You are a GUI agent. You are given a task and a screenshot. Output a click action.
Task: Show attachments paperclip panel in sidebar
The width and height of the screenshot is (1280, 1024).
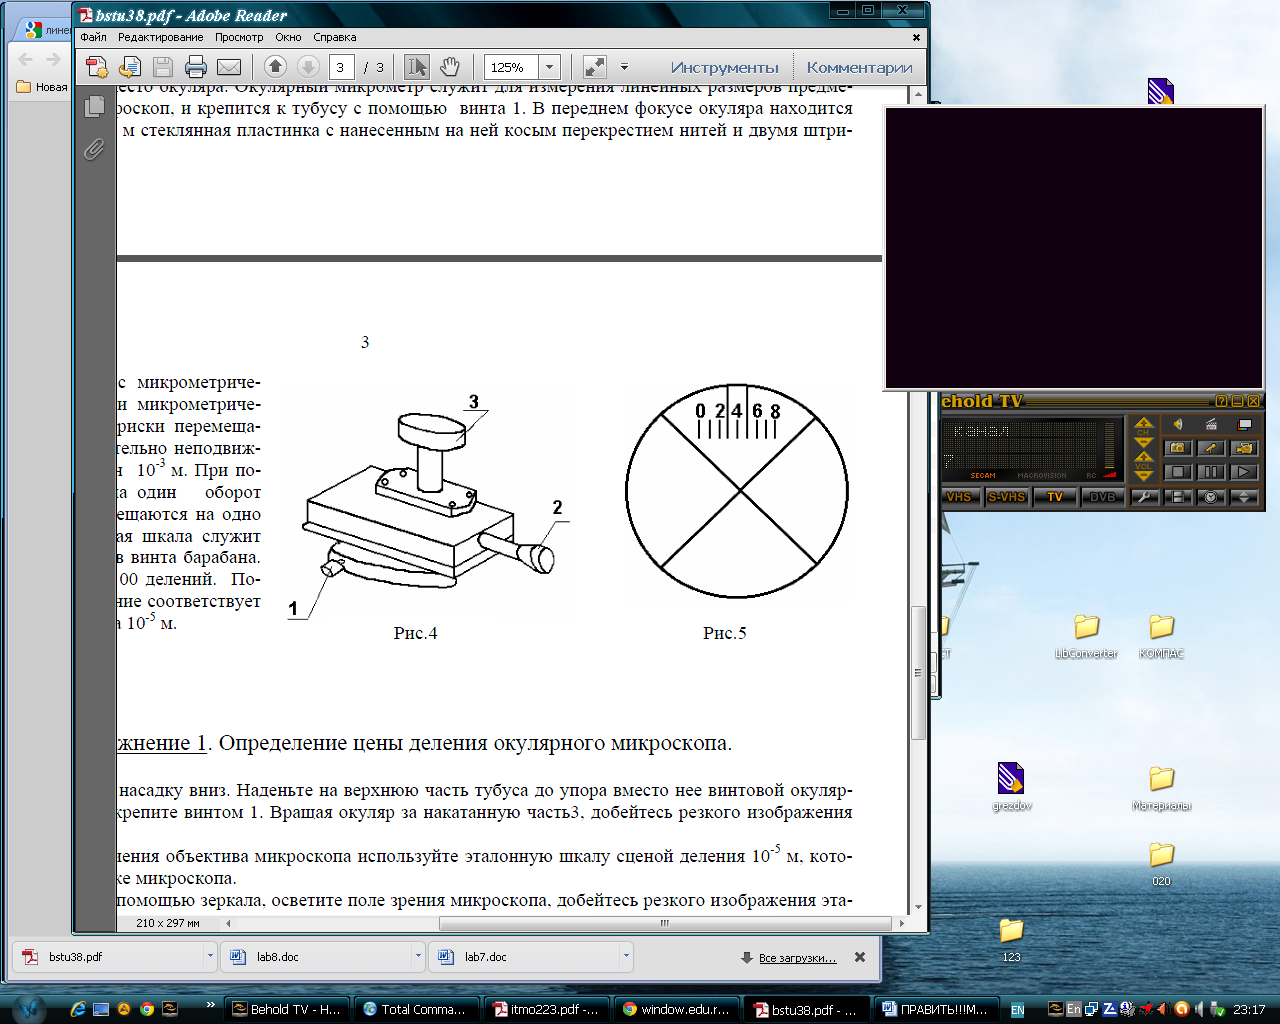[x=94, y=149]
